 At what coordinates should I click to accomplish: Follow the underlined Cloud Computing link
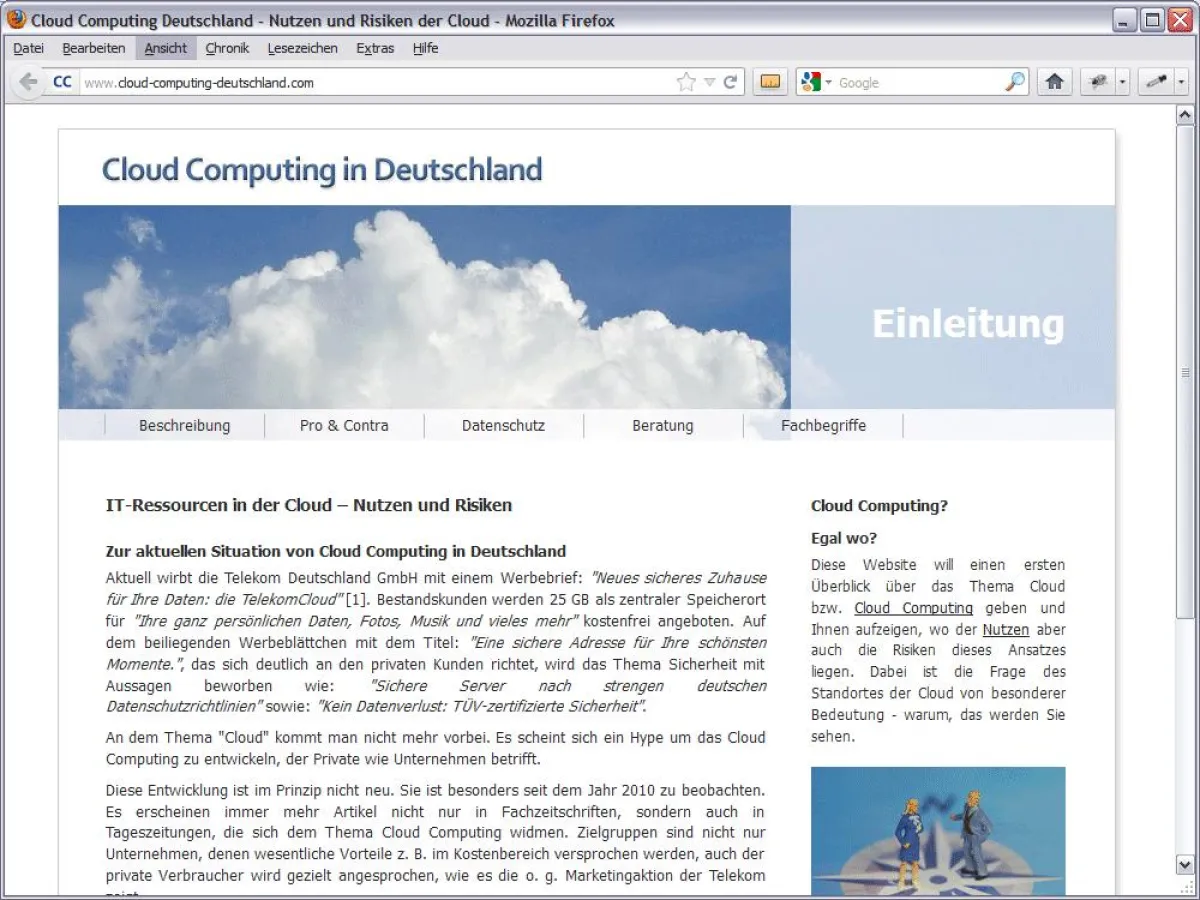tap(914, 608)
